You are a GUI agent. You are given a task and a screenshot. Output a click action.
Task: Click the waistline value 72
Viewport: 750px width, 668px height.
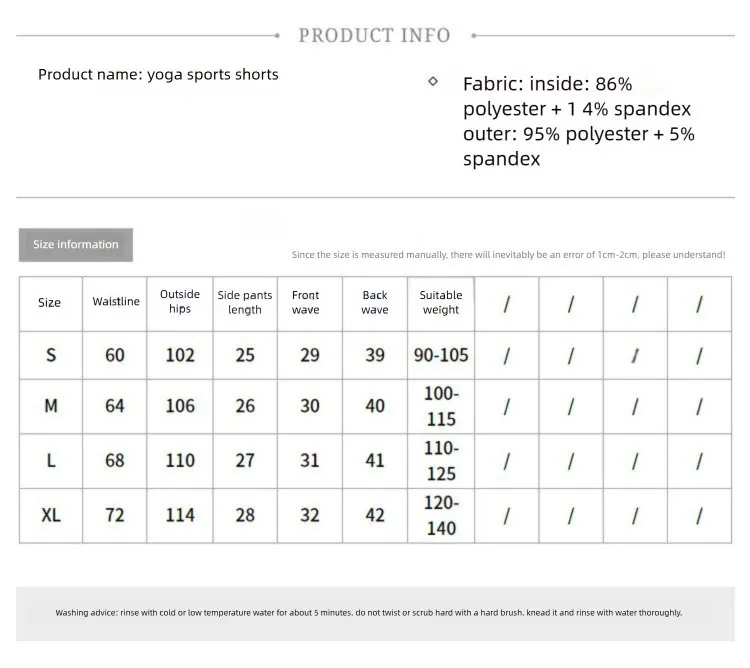click(x=115, y=515)
